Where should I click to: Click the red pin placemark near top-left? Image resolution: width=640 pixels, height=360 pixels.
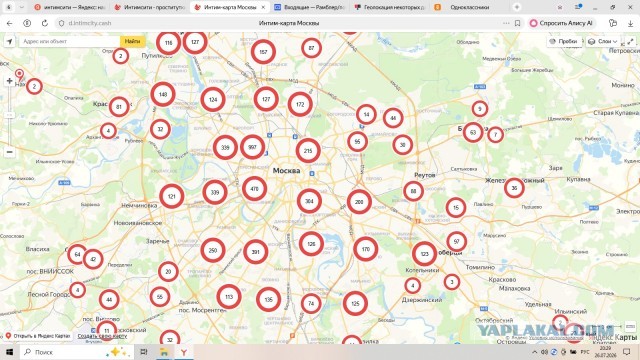(x=19, y=75)
